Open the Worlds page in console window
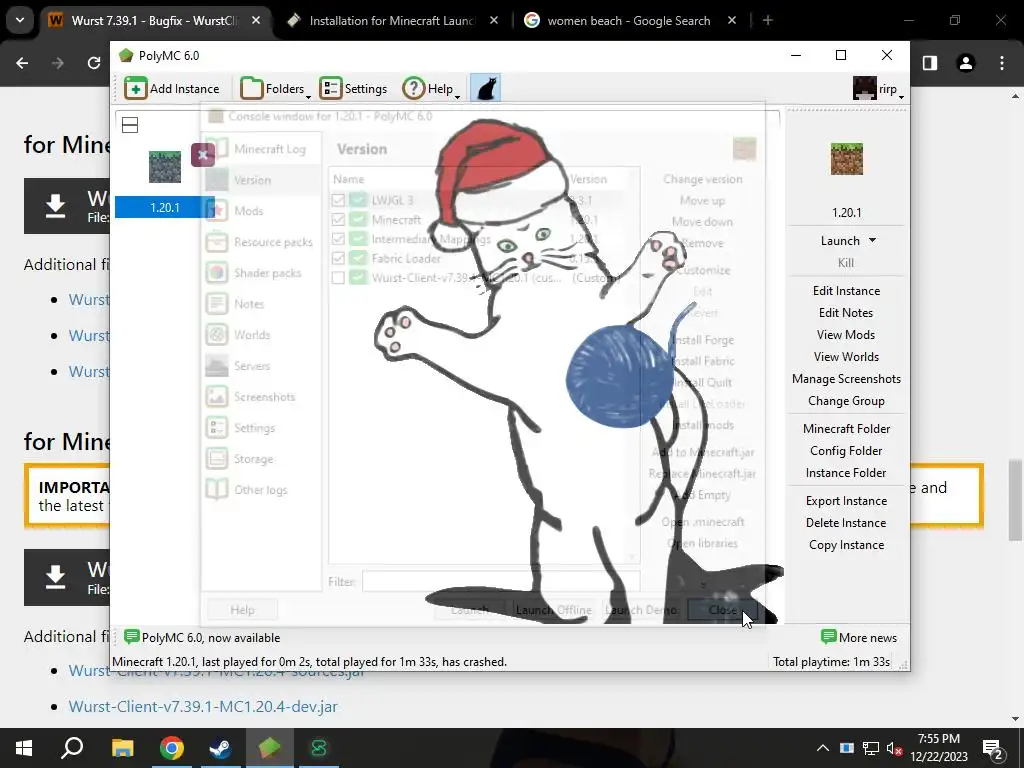Screen dimensions: 1024x768 coord(261,335)
